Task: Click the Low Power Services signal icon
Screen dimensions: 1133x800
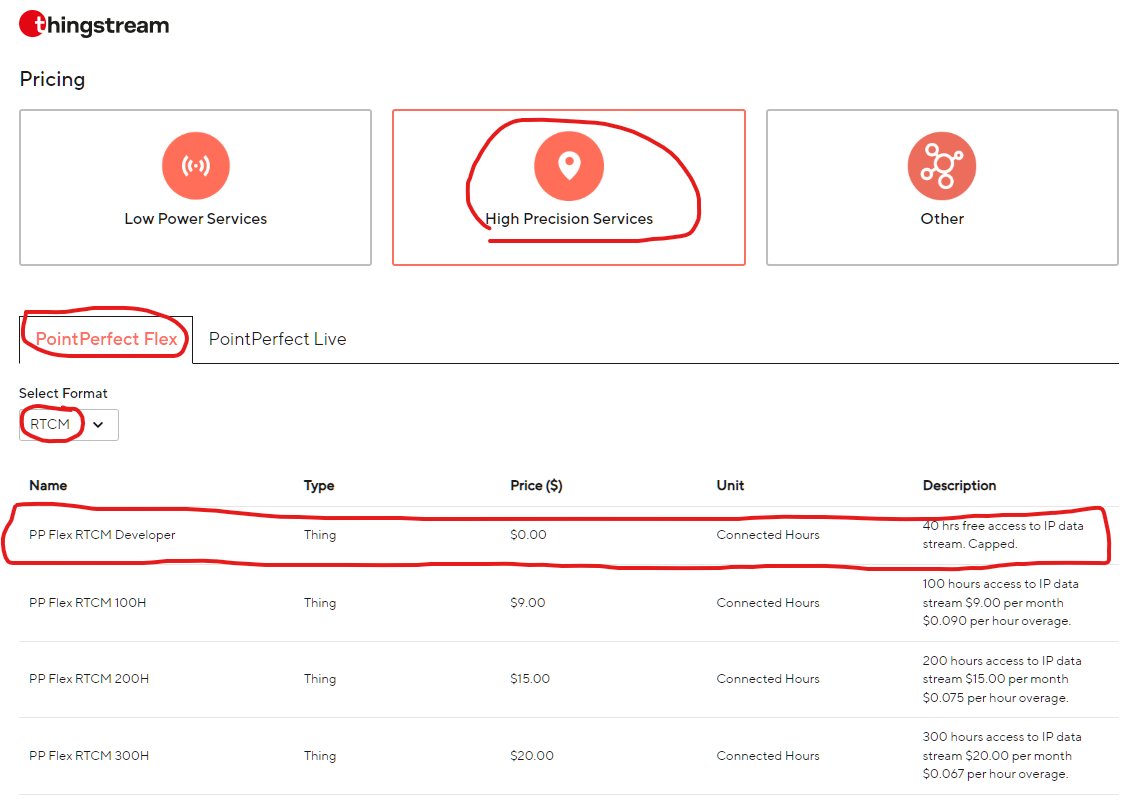Action: coord(195,165)
